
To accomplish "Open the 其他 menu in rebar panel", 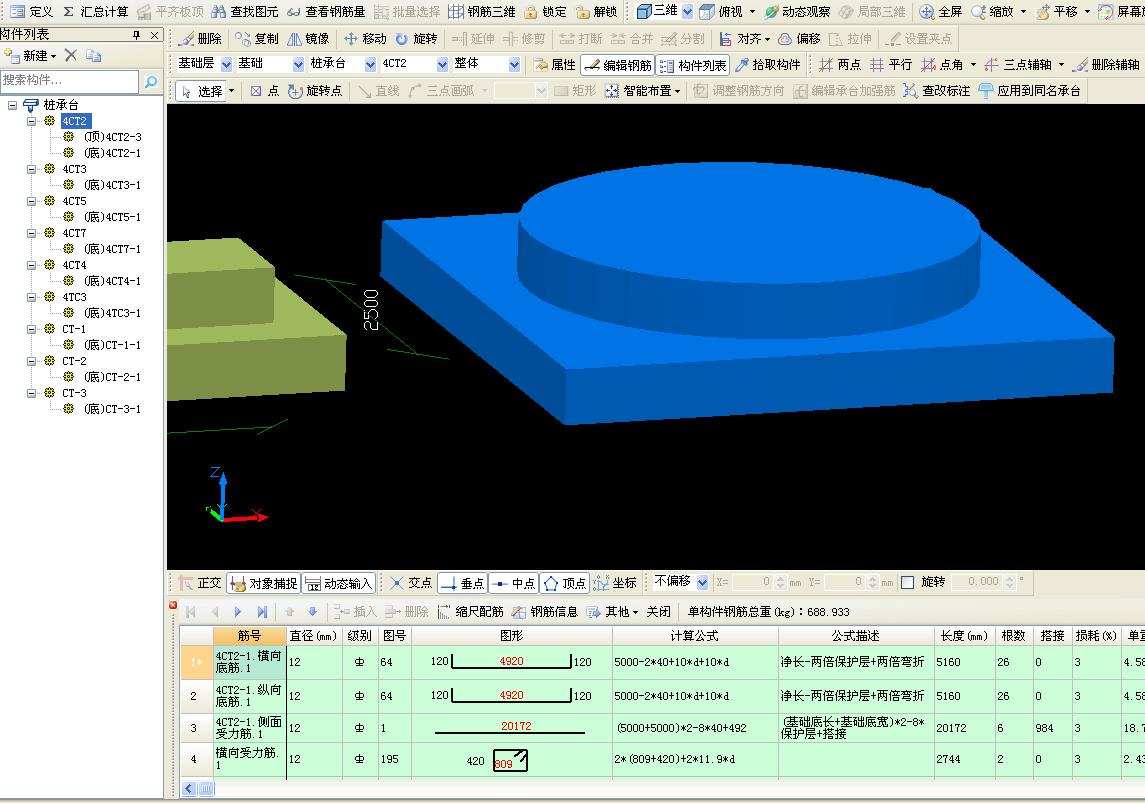I will coord(612,612).
